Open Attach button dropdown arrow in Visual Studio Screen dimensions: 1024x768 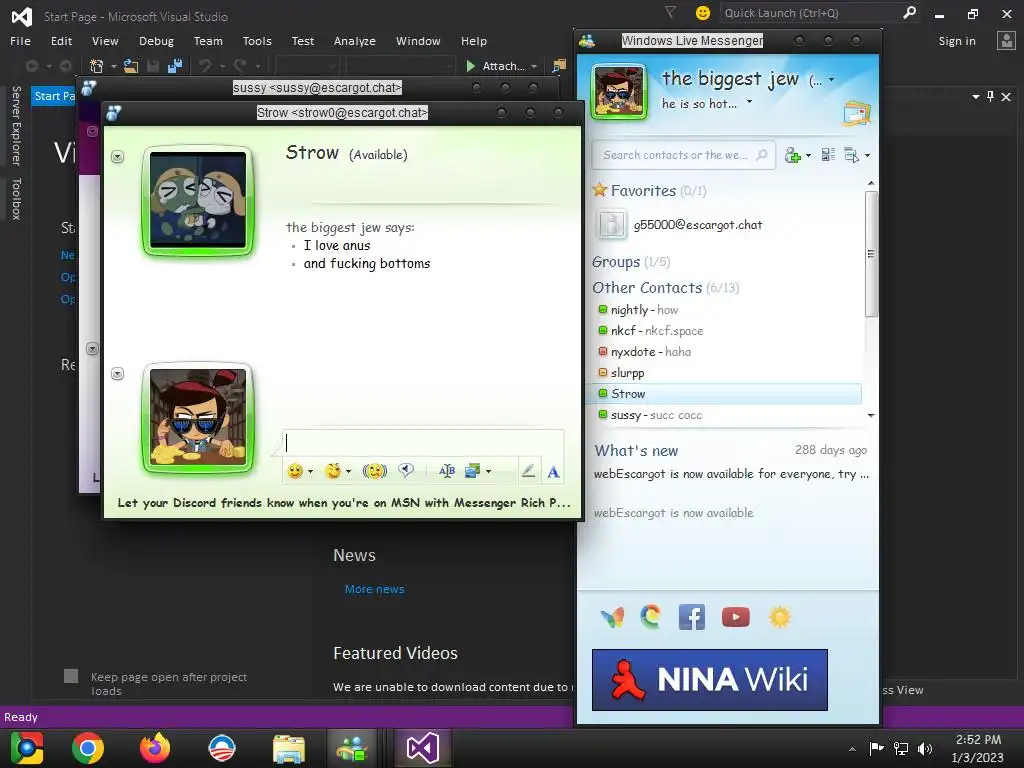[x=534, y=66]
